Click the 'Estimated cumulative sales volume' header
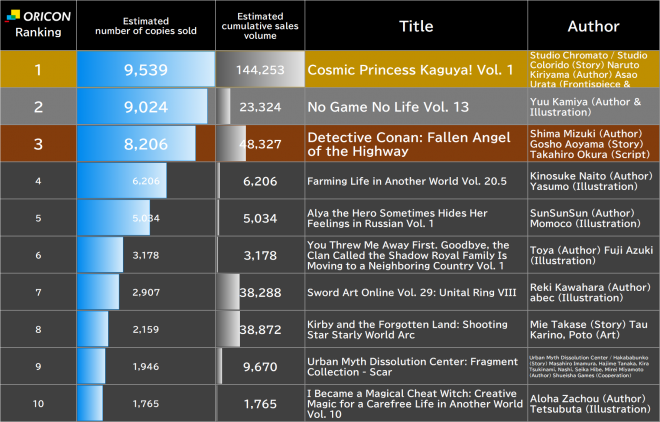Image resolution: width=660 pixels, height=422 pixels. pyautogui.click(x=260, y=26)
